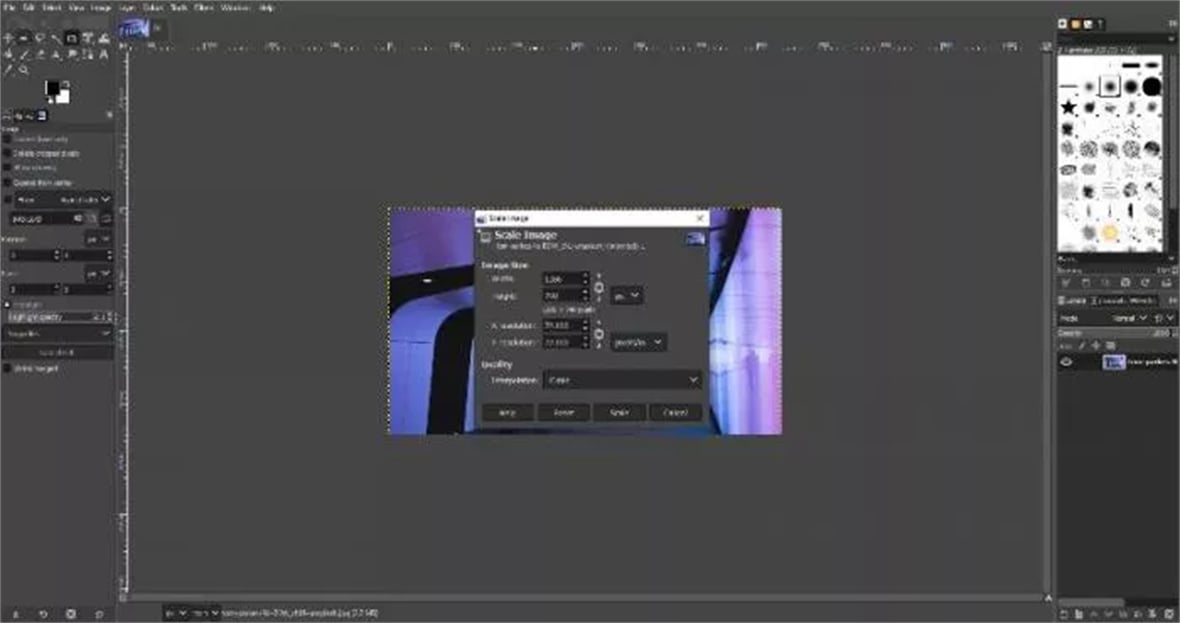Adjust the Highlight opacity slider
The height and width of the screenshot is (623, 1180).
pos(58,317)
